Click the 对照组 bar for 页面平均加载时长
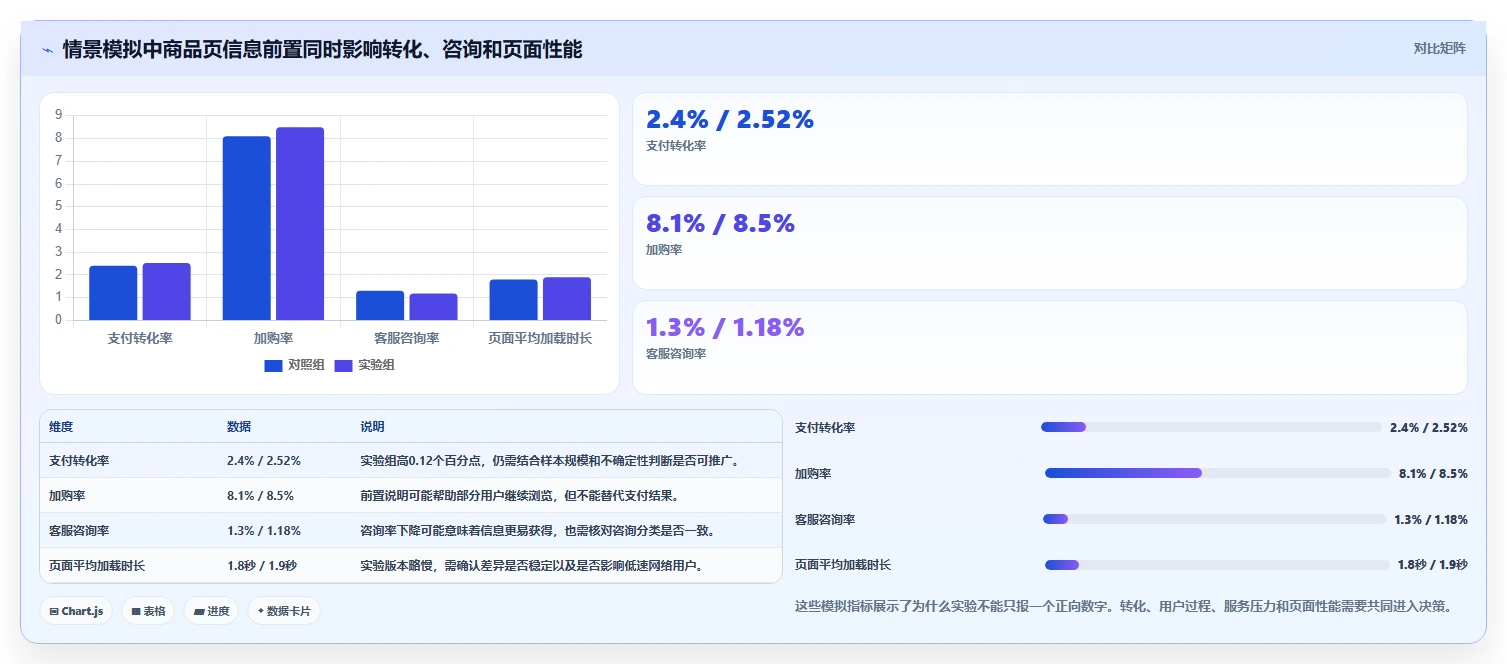Screen dimensions: 1507x664 coord(513,300)
